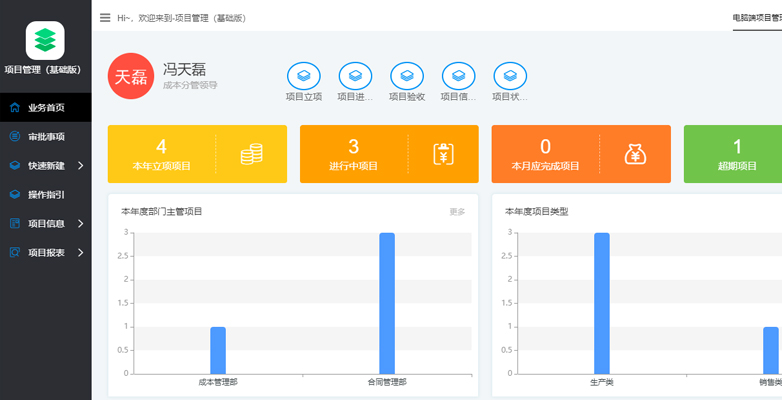Click the money bag icon on orange card
Viewport: 782px width, 400px height.
coord(636,154)
